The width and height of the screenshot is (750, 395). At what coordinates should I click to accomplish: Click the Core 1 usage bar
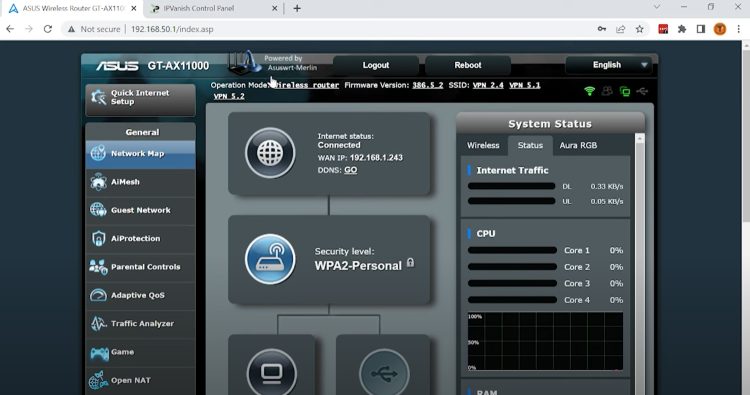coord(512,250)
